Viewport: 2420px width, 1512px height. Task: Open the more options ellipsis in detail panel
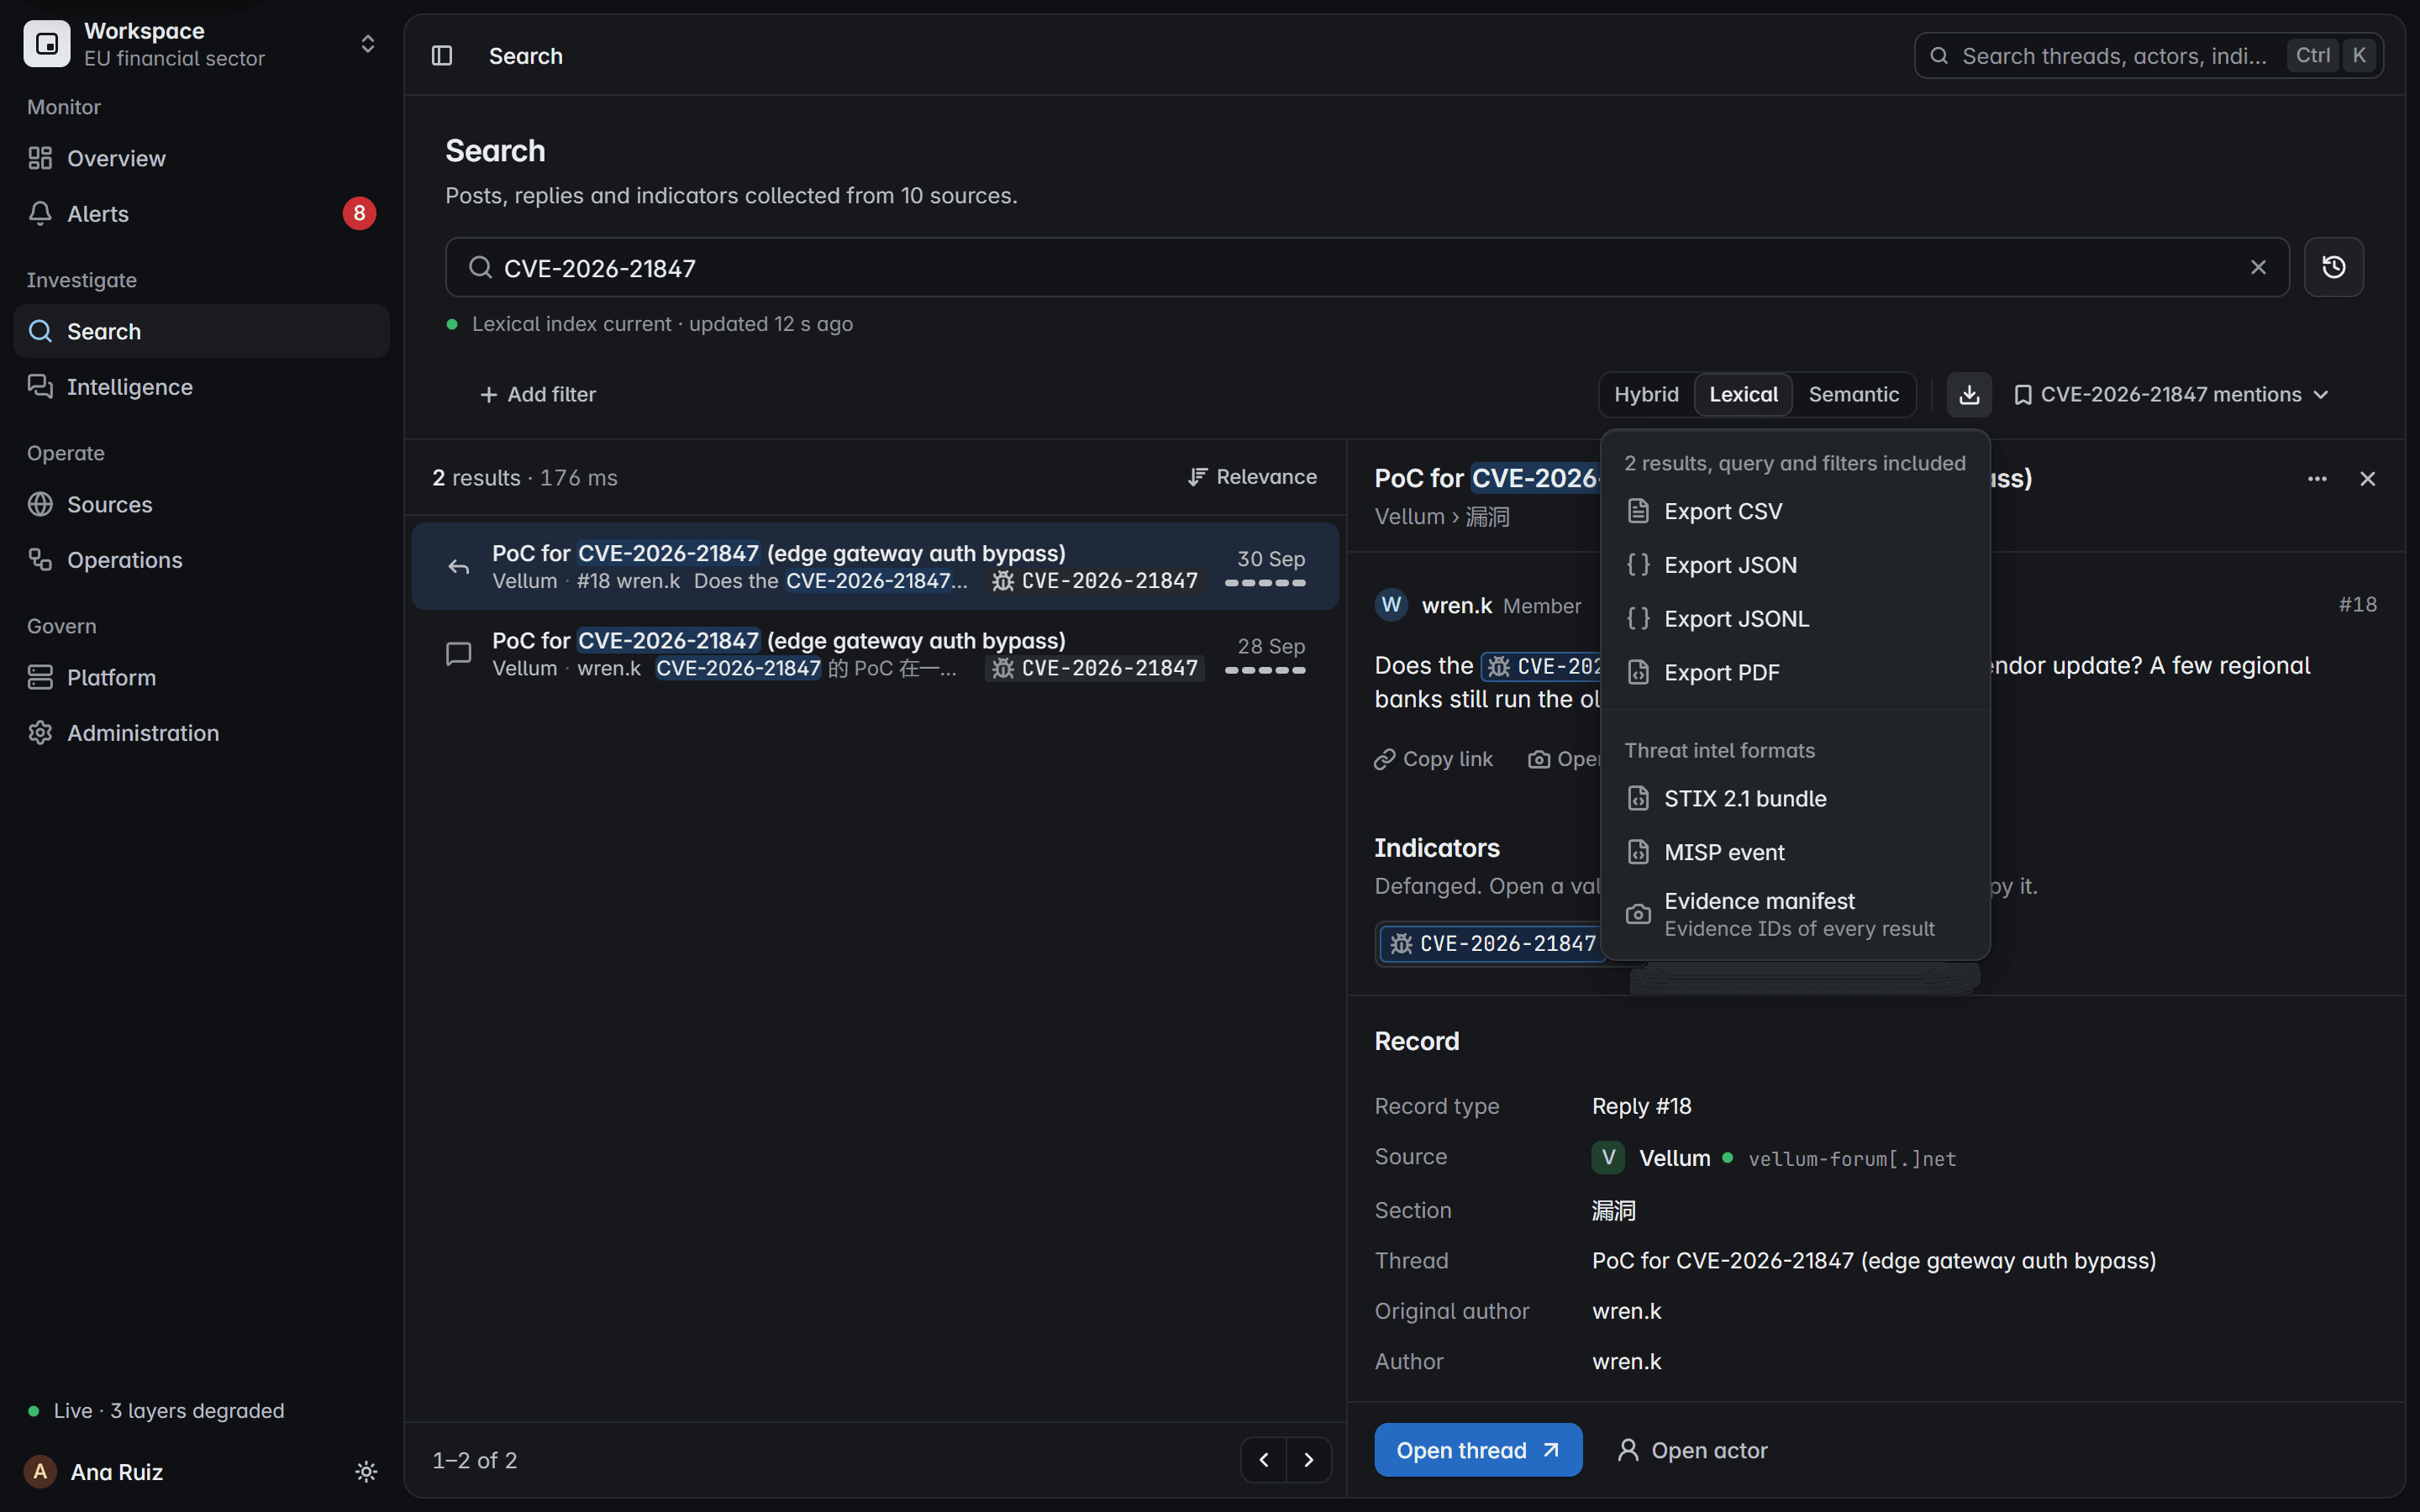click(x=2317, y=479)
